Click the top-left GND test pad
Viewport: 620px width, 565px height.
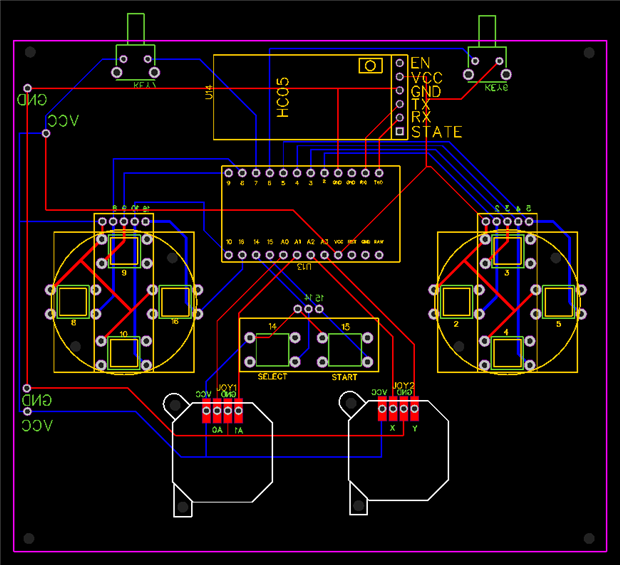[27, 88]
